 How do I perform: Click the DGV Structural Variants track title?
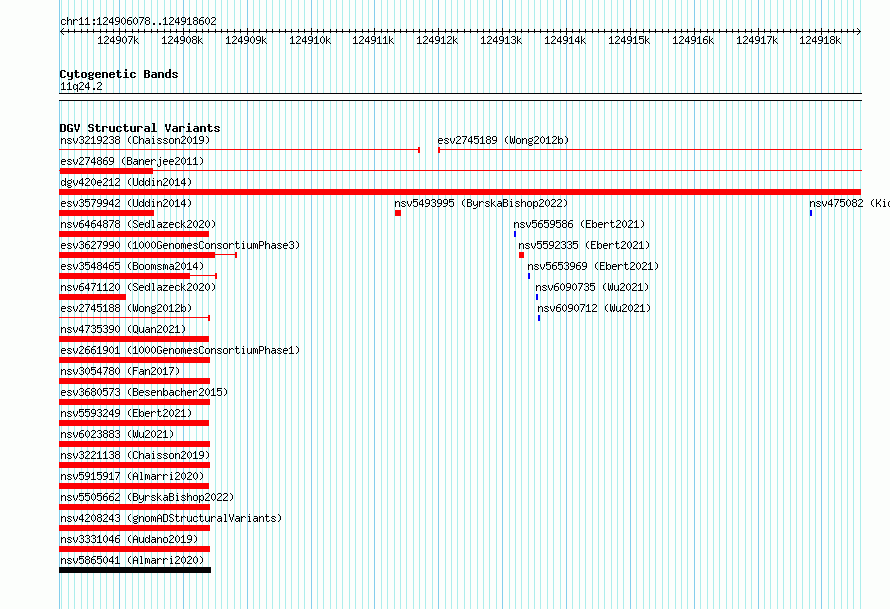click(x=140, y=128)
